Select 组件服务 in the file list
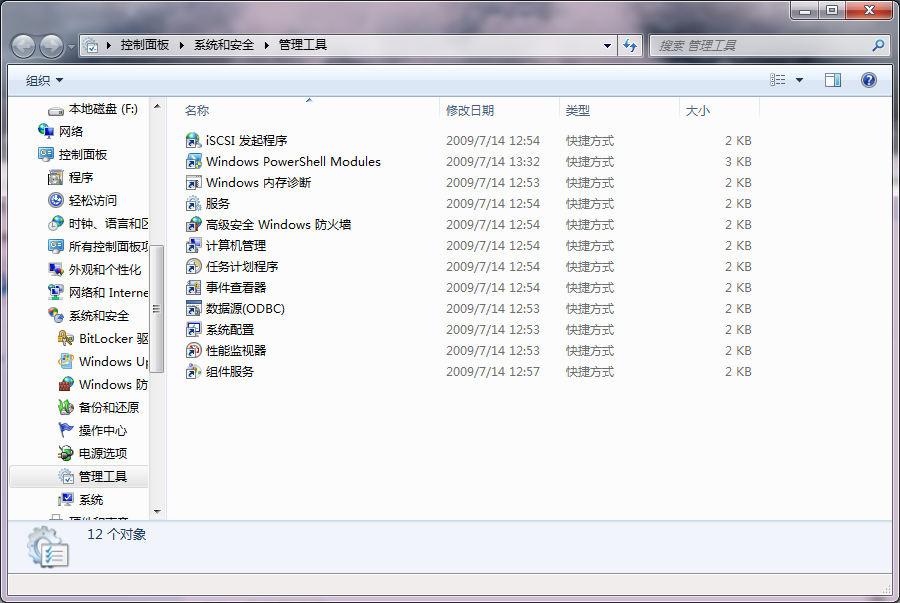This screenshot has height=603, width=900. tap(224, 371)
